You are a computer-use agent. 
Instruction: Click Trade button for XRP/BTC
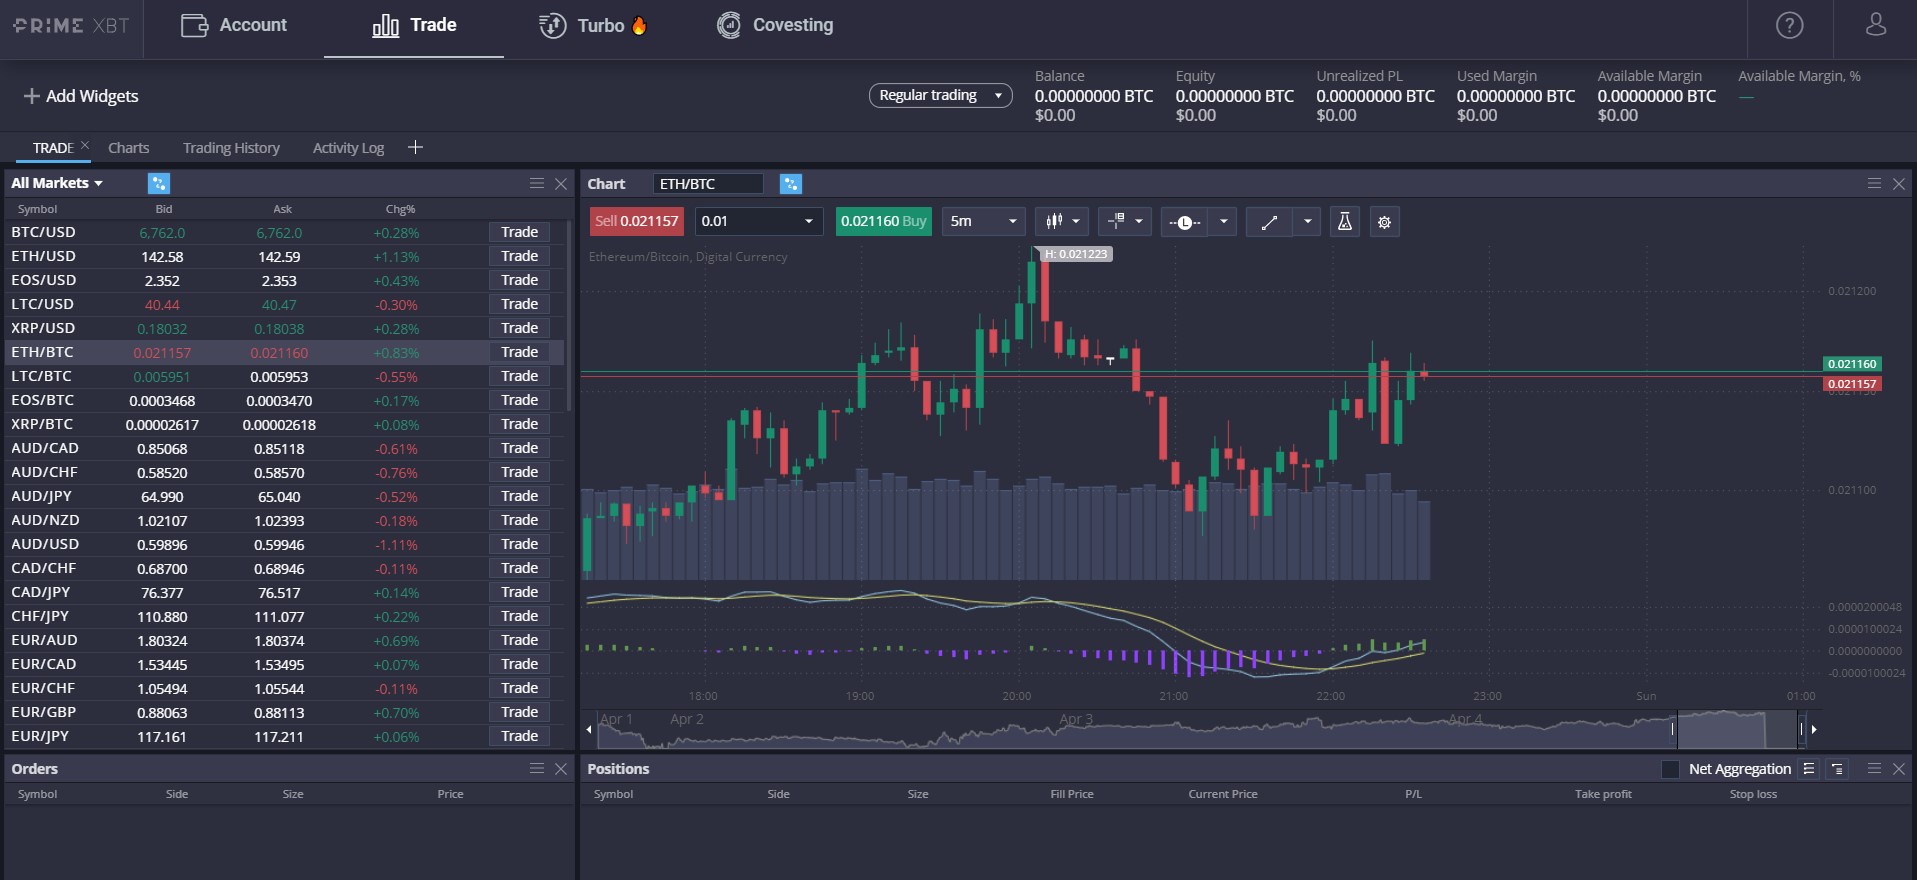coord(520,424)
